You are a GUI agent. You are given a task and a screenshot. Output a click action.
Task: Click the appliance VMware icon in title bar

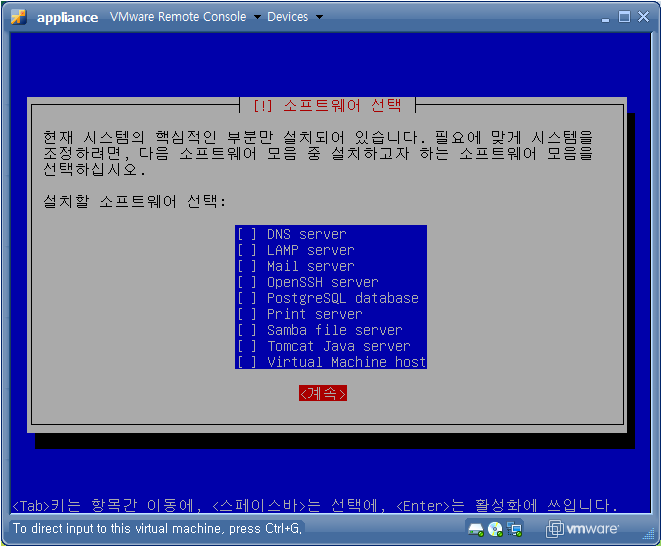coord(19,17)
